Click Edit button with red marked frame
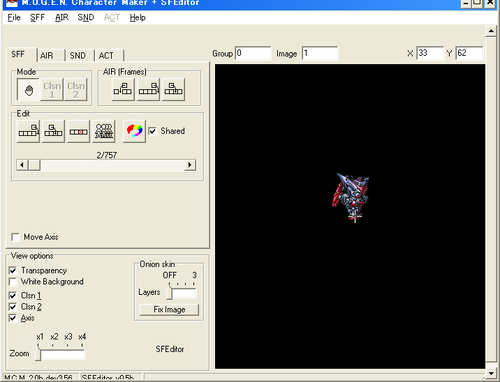The image size is (500, 382). click(78, 131)
